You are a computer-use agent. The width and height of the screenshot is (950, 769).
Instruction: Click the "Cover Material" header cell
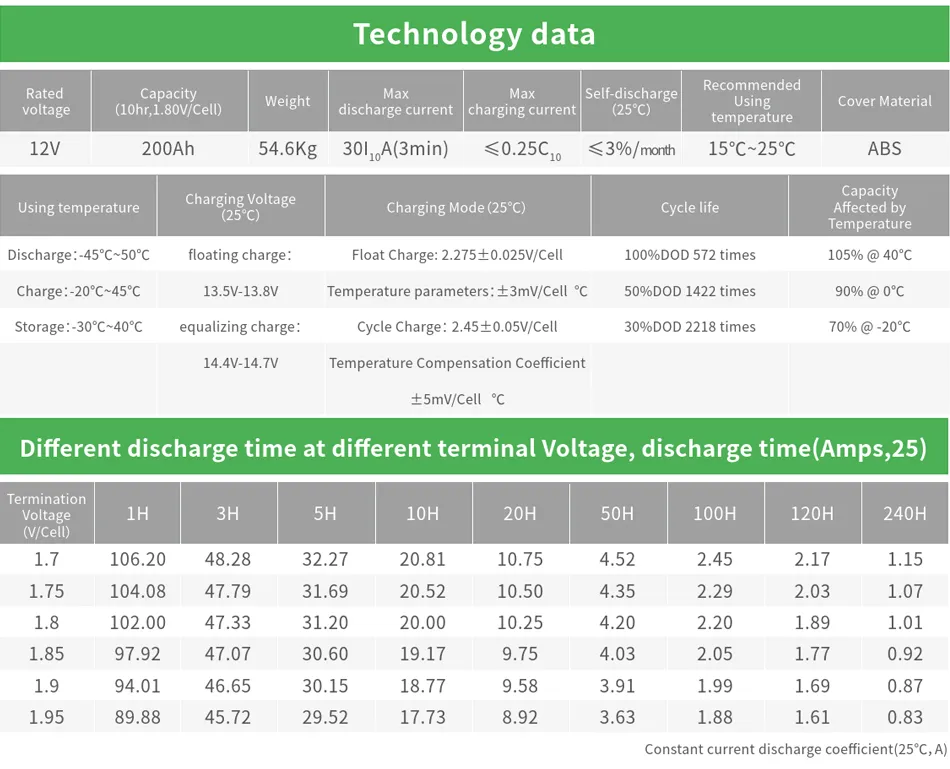(884, 101)
